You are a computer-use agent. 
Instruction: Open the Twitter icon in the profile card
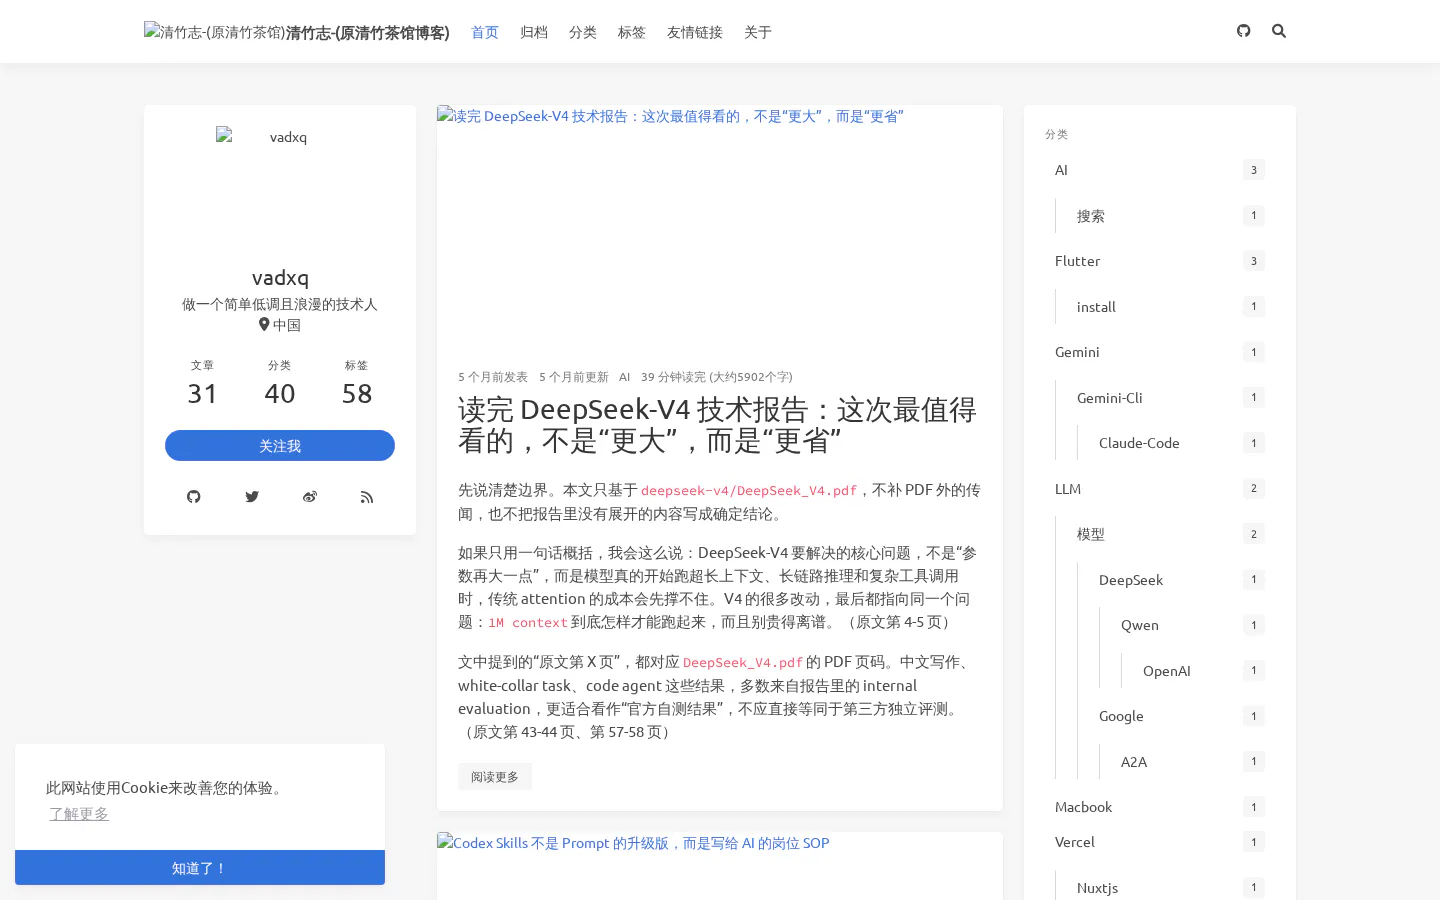pyautogui.click(x=252, y=497)
